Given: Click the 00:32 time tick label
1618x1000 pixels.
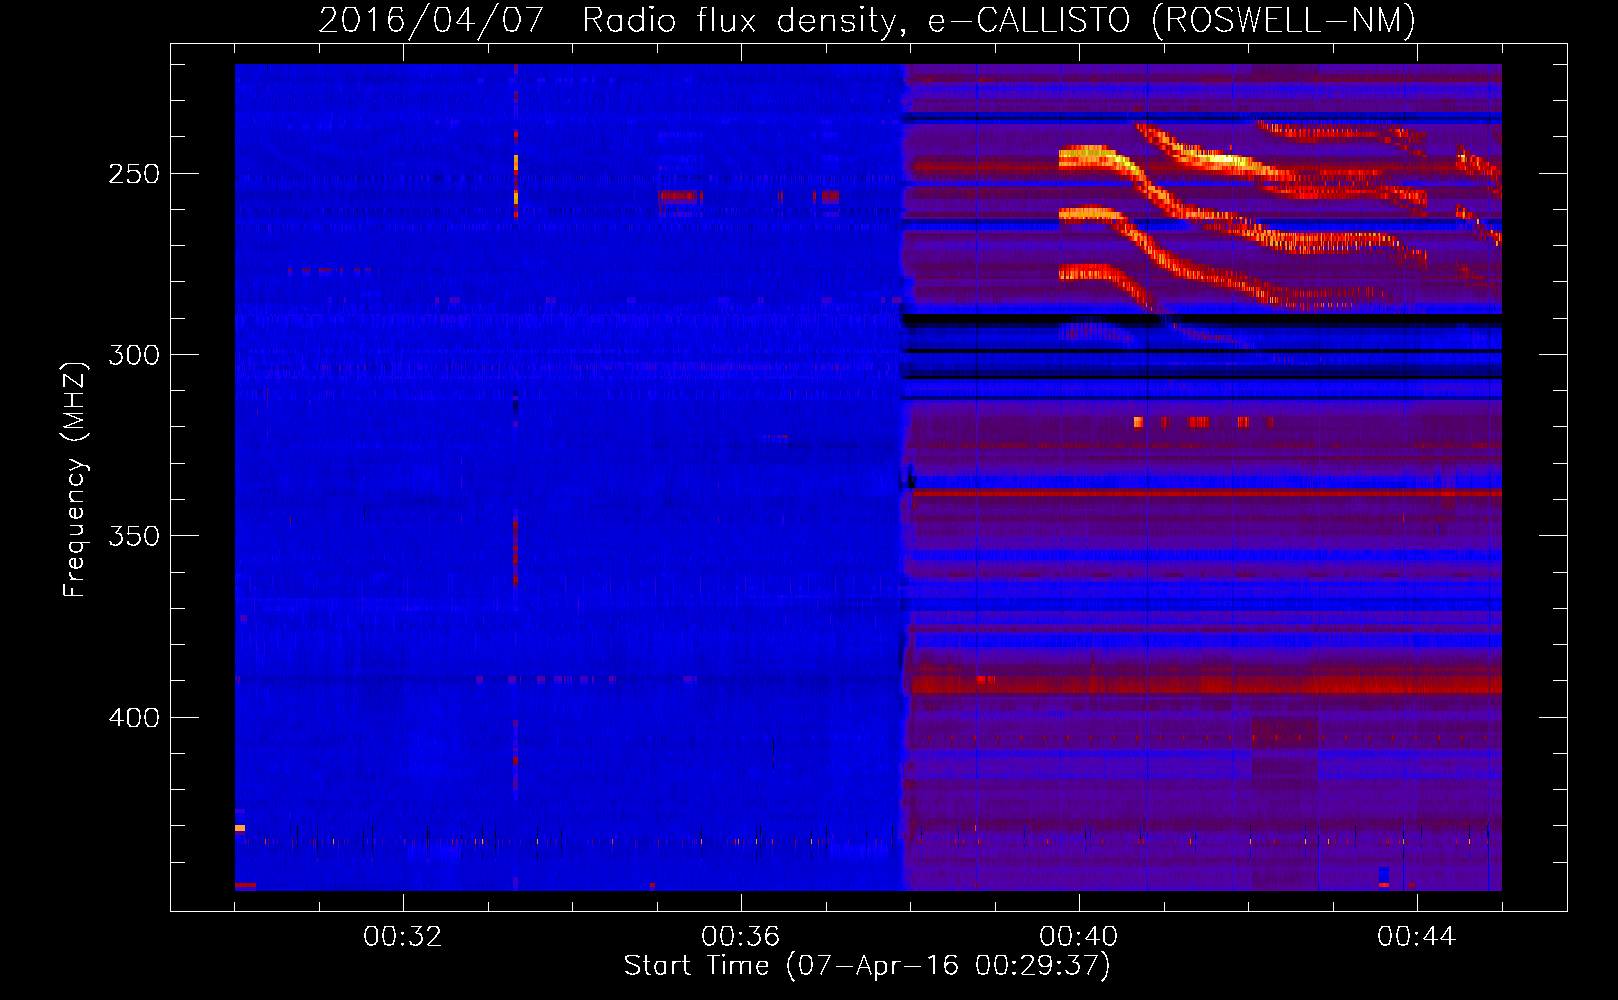Looking at the screenshot, I should click(403, 937).
